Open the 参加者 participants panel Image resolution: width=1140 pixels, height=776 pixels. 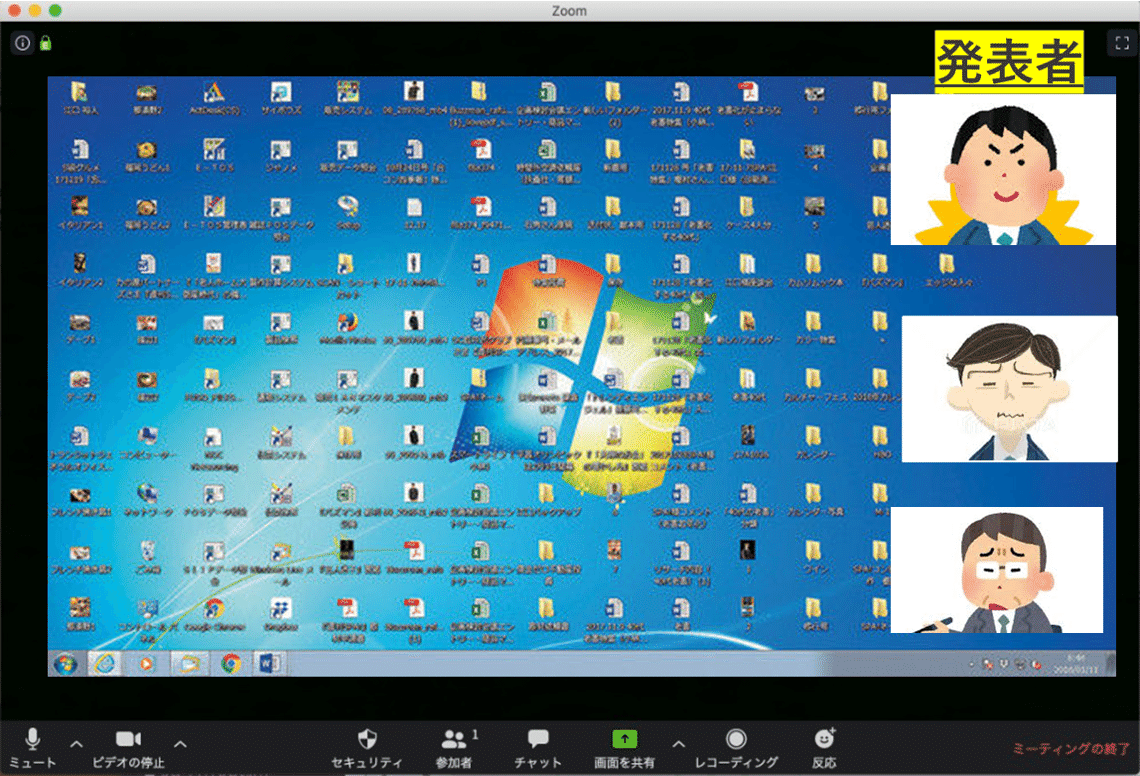point(455,748)
